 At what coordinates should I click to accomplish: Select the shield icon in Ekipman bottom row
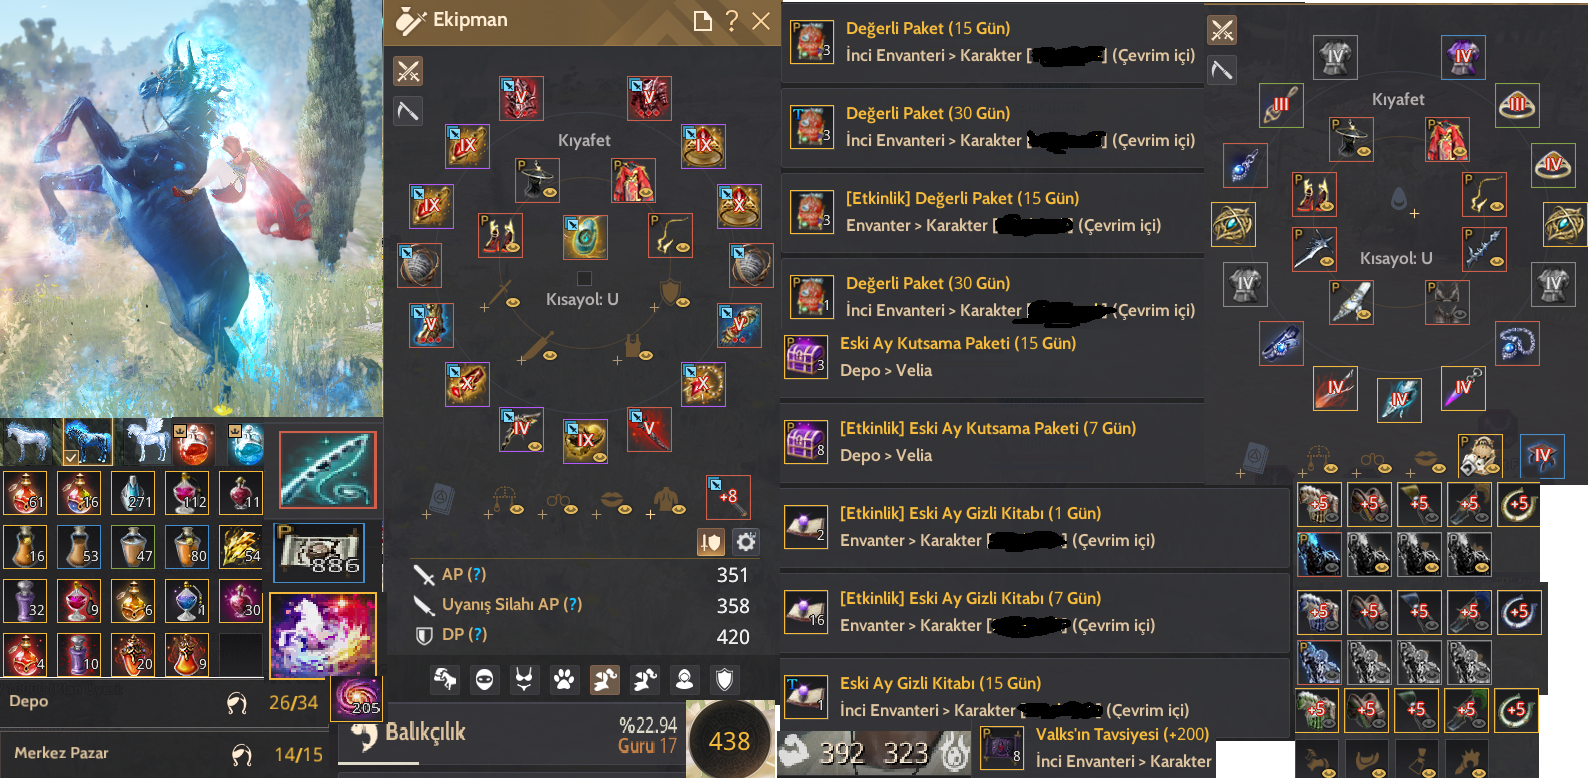(x=724, y=680)
